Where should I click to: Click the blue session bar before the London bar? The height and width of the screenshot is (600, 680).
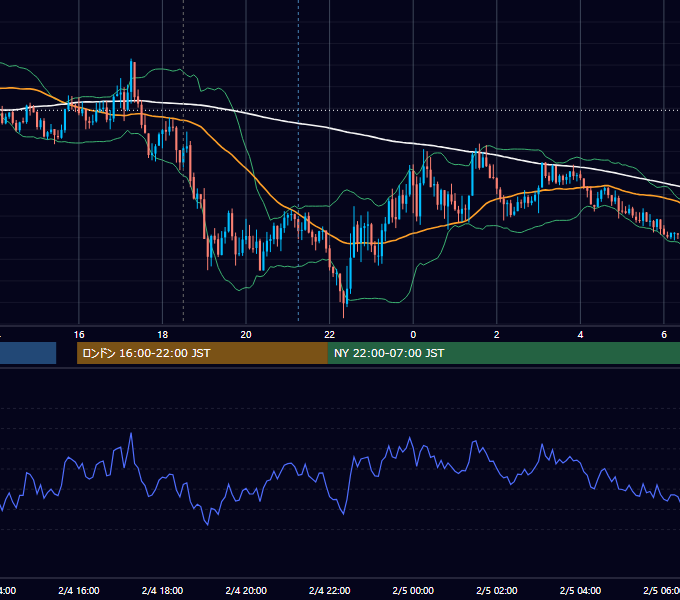click(x=28, y=353)
